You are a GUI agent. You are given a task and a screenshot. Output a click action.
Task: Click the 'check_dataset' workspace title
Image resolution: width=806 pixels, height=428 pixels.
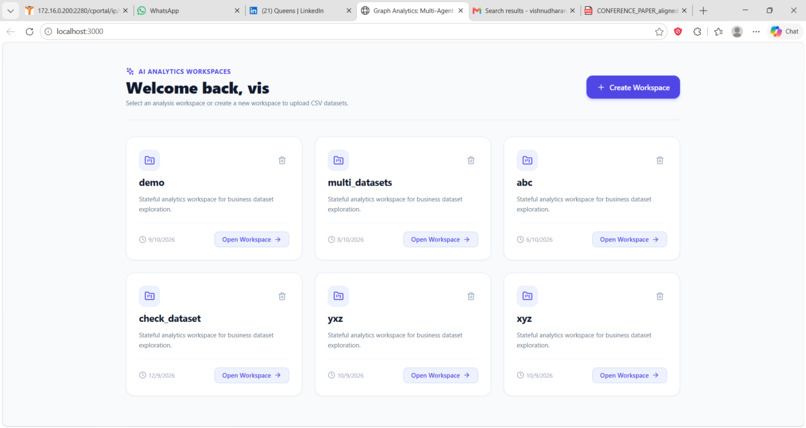click(x=170, y=319)
